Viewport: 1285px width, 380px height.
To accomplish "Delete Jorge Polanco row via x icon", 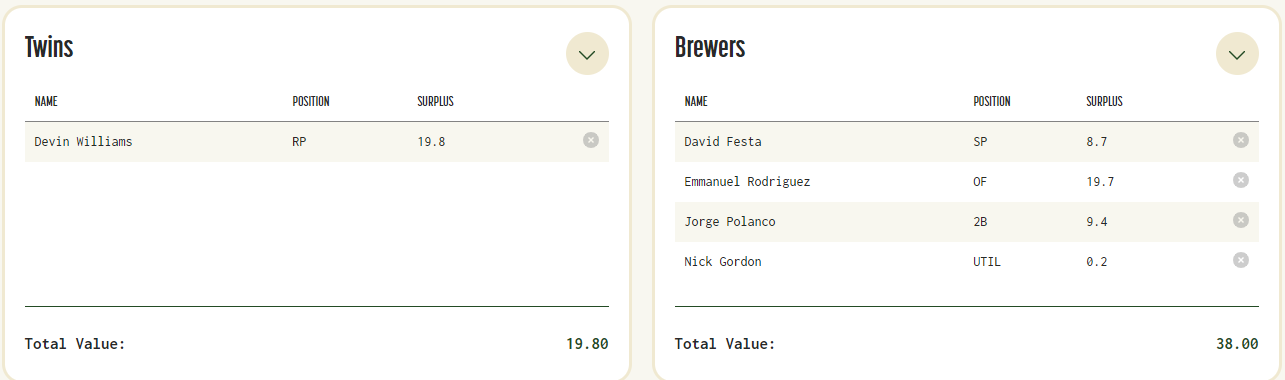I will 1241,220.
